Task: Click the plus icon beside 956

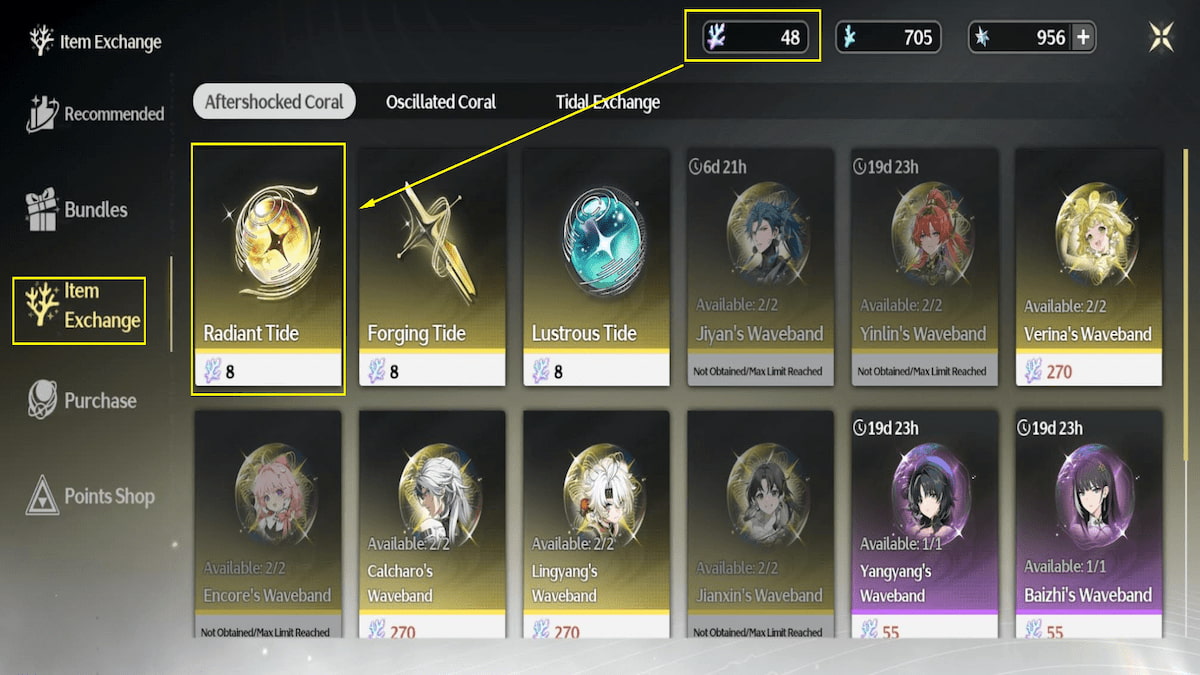Action: coord(1083,38)
